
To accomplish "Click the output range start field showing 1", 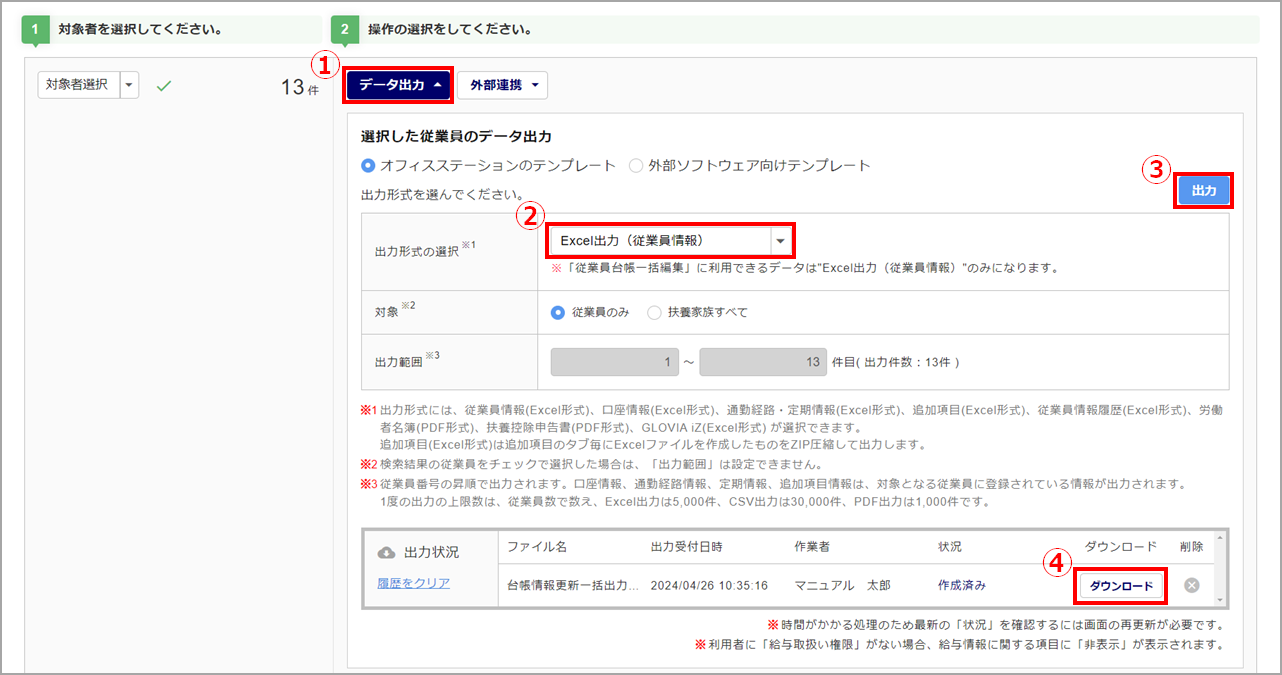I will coord(616,362).
